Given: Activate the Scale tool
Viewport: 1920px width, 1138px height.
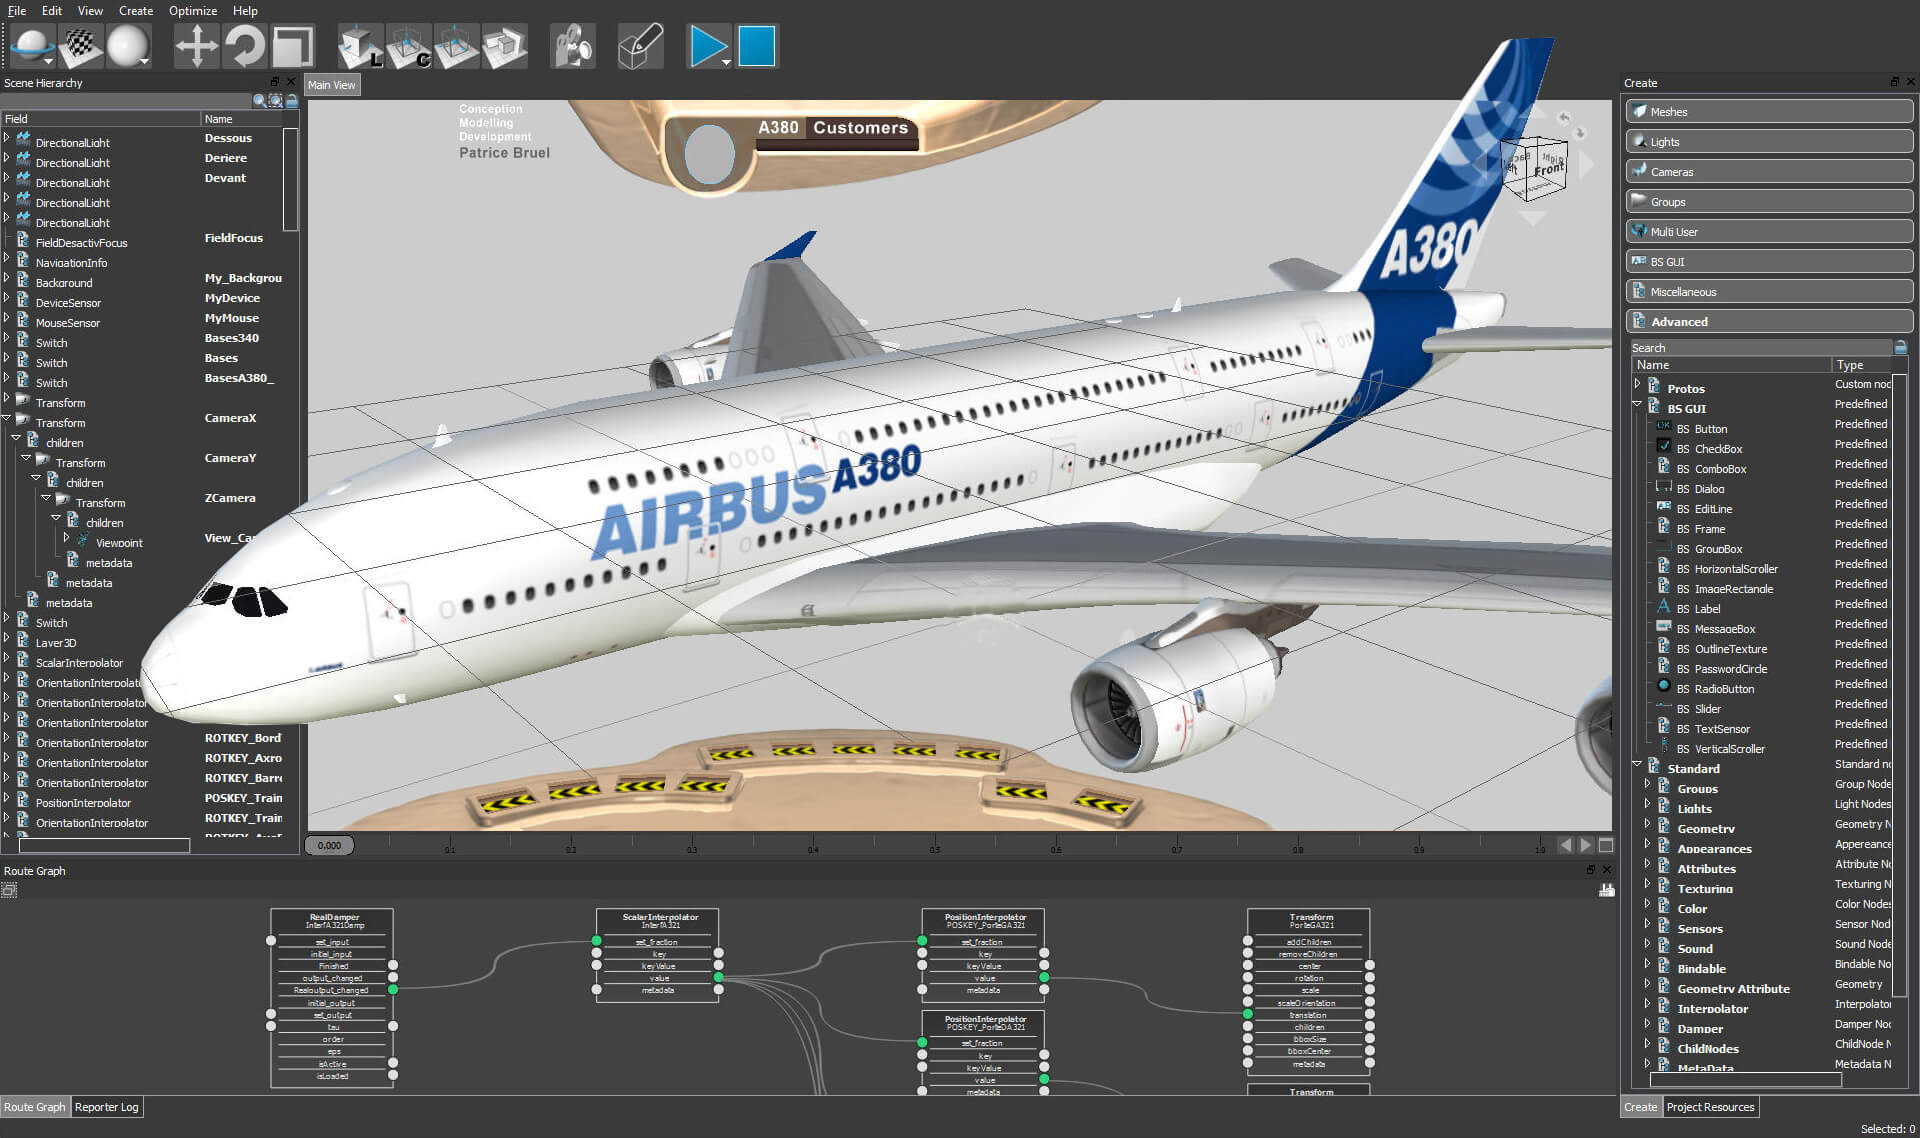Looking at the screenshot, I should (293, 46).
